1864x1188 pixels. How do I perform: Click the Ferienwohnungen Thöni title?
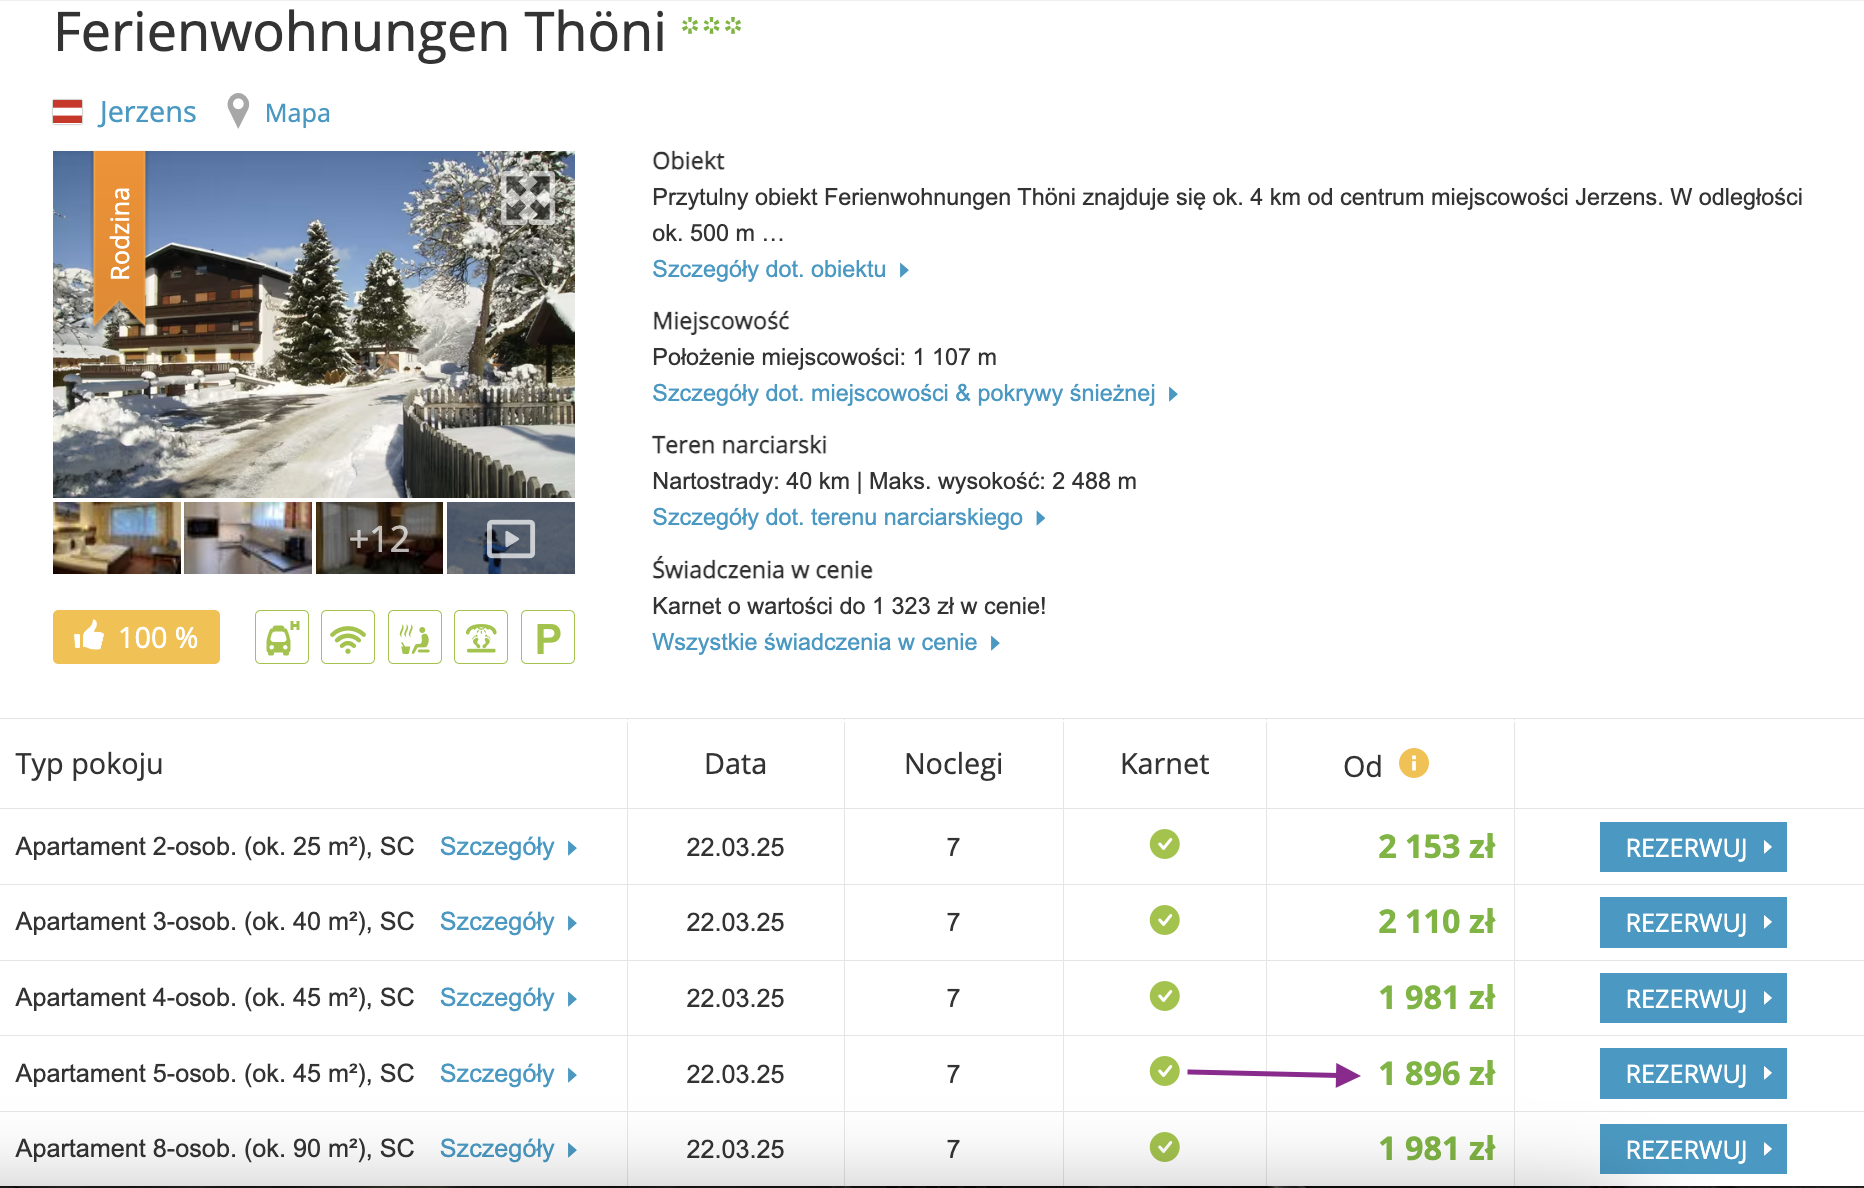[360, 32]
